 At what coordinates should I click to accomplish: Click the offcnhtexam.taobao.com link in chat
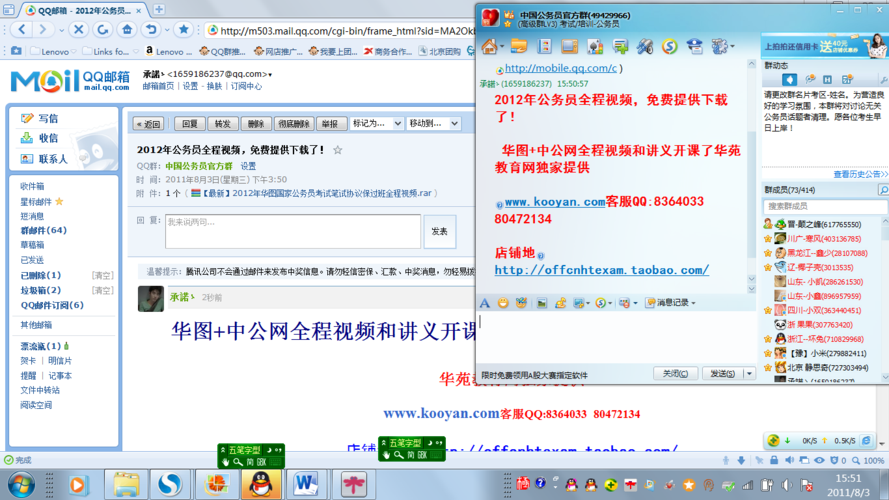[x=602, y=270]
